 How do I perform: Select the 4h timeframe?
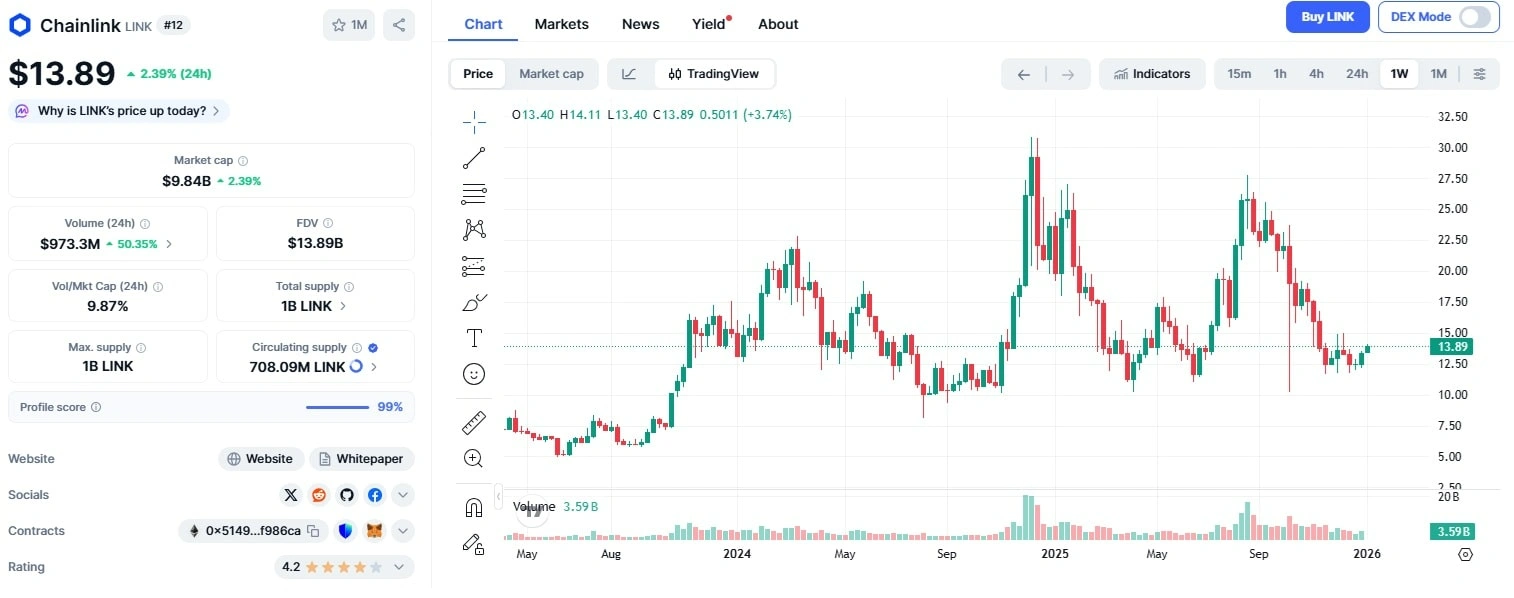(1316, 74)
